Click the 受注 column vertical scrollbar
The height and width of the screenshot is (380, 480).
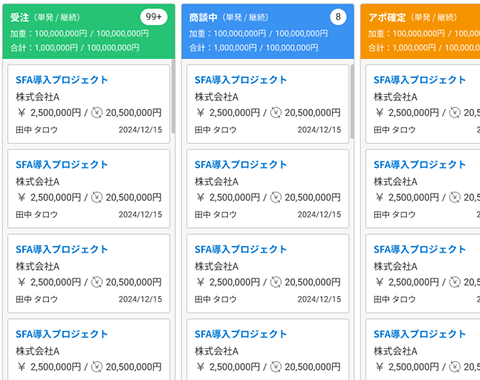pyautogui.click(x=173, y=97)
